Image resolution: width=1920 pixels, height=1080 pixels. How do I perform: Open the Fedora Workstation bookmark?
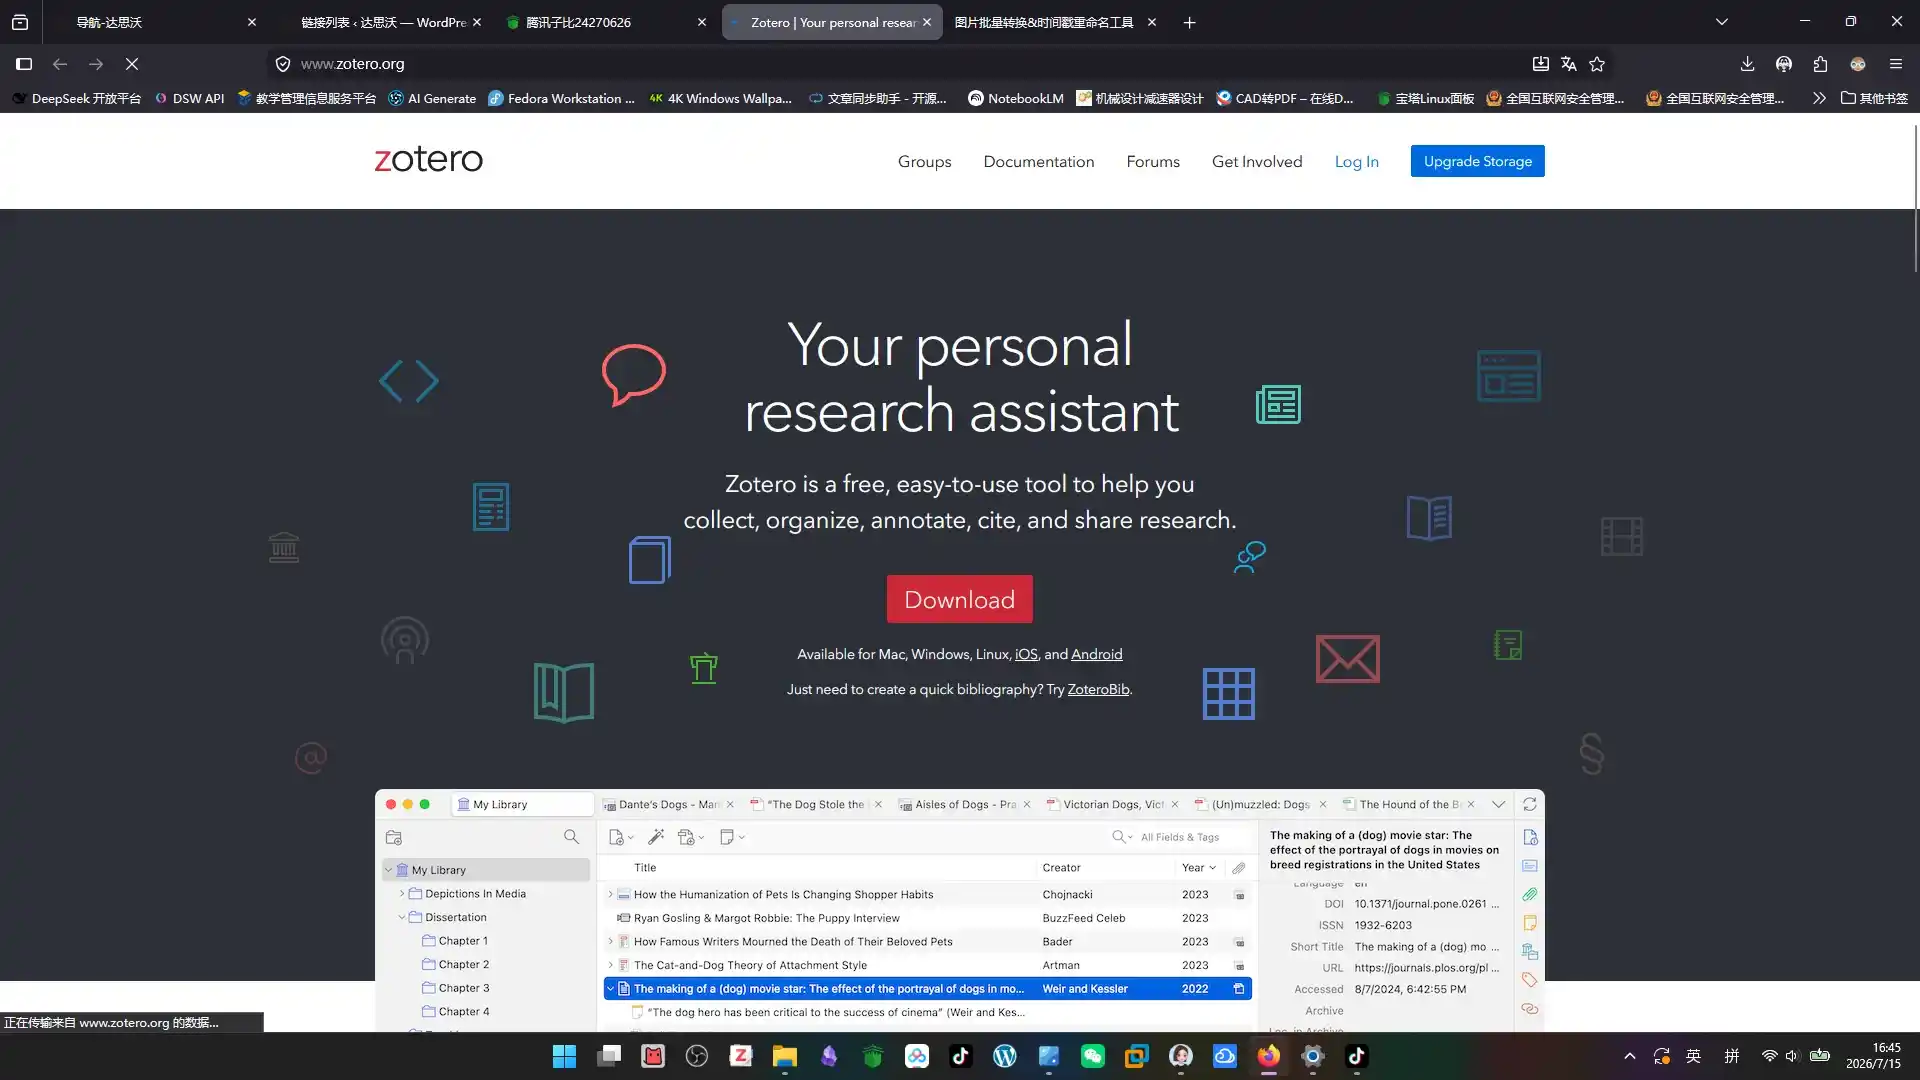[x=561, y=98]
